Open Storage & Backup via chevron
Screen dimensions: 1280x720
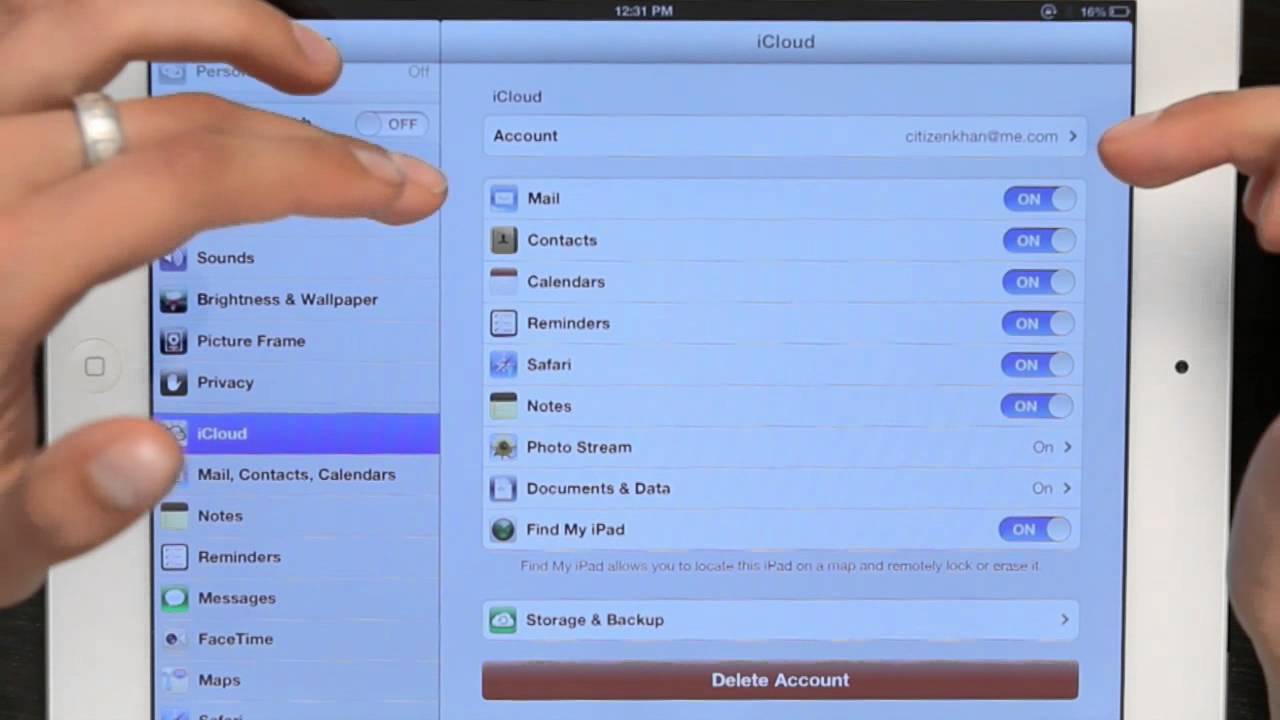click(x=1064, y=620)
